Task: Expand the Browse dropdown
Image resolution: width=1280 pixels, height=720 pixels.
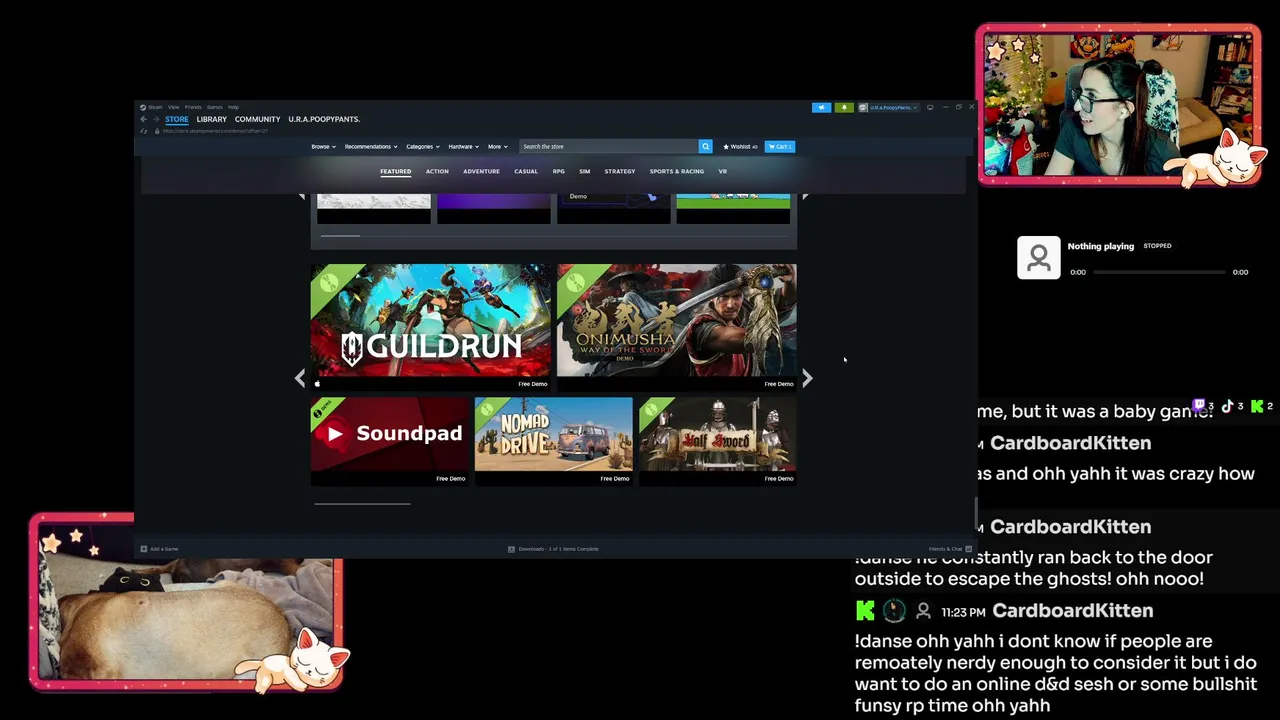Action: (323, 147)
